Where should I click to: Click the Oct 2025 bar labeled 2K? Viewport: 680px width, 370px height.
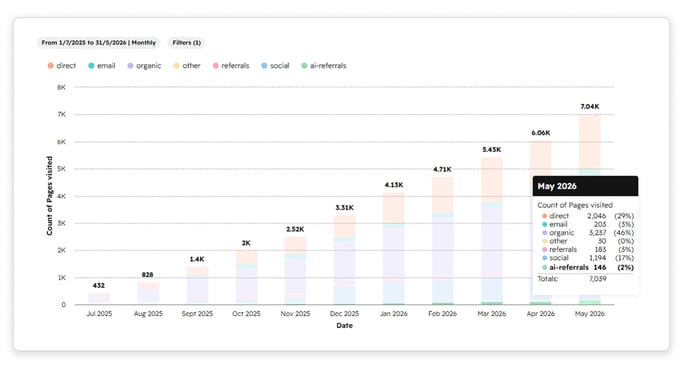(246, 278)
